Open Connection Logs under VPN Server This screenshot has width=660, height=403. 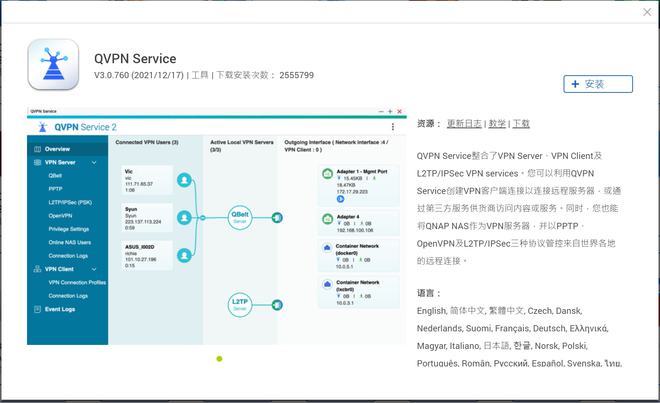click(x=68, y=256)
